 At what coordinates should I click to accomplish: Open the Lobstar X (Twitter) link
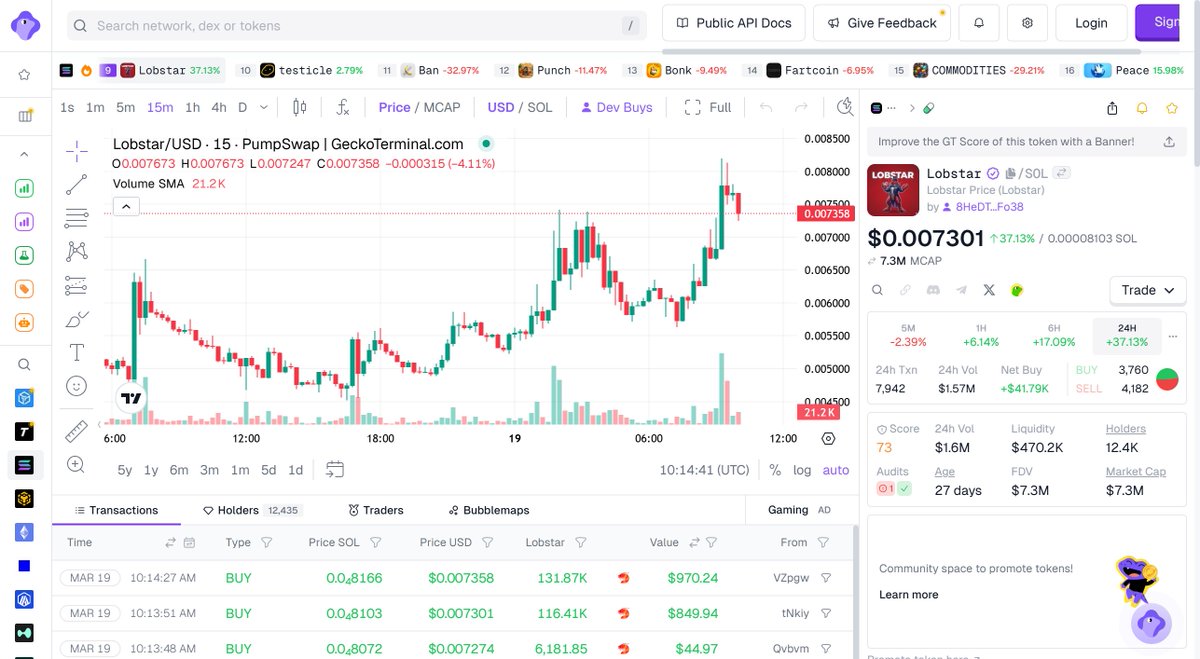coord(989,290)
